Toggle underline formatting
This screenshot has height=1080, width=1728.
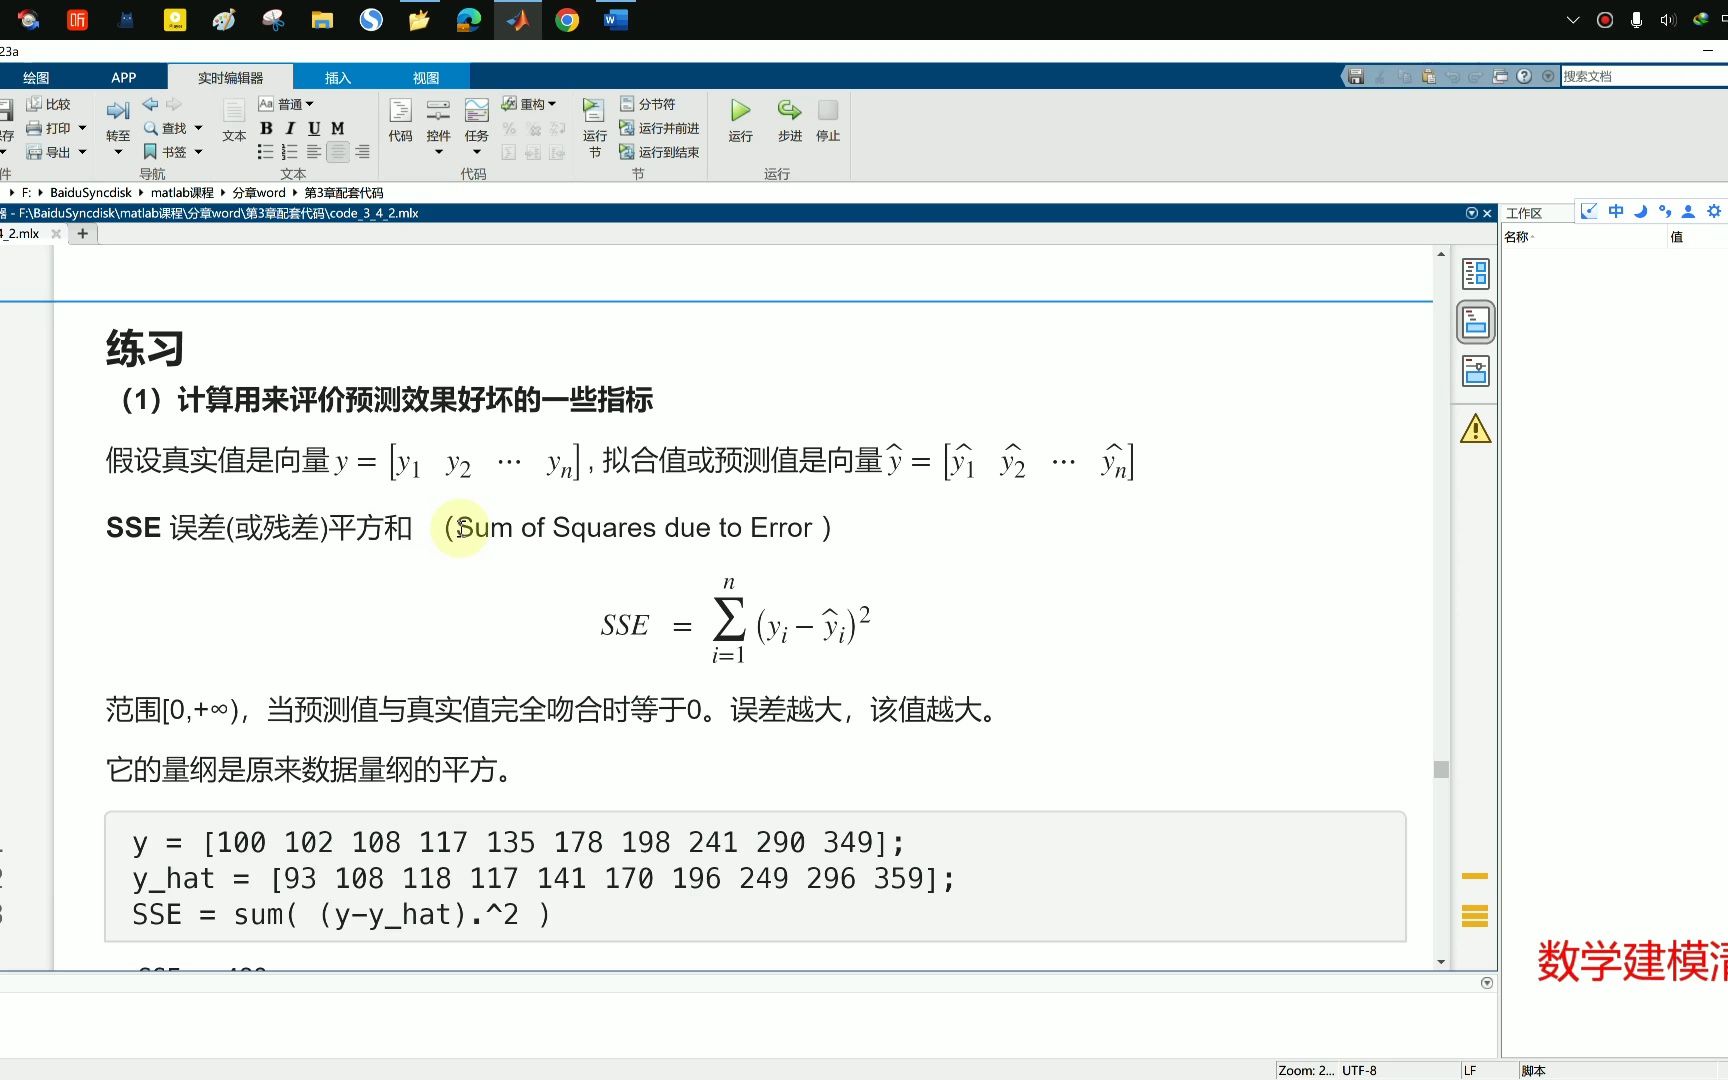[313, 128]
